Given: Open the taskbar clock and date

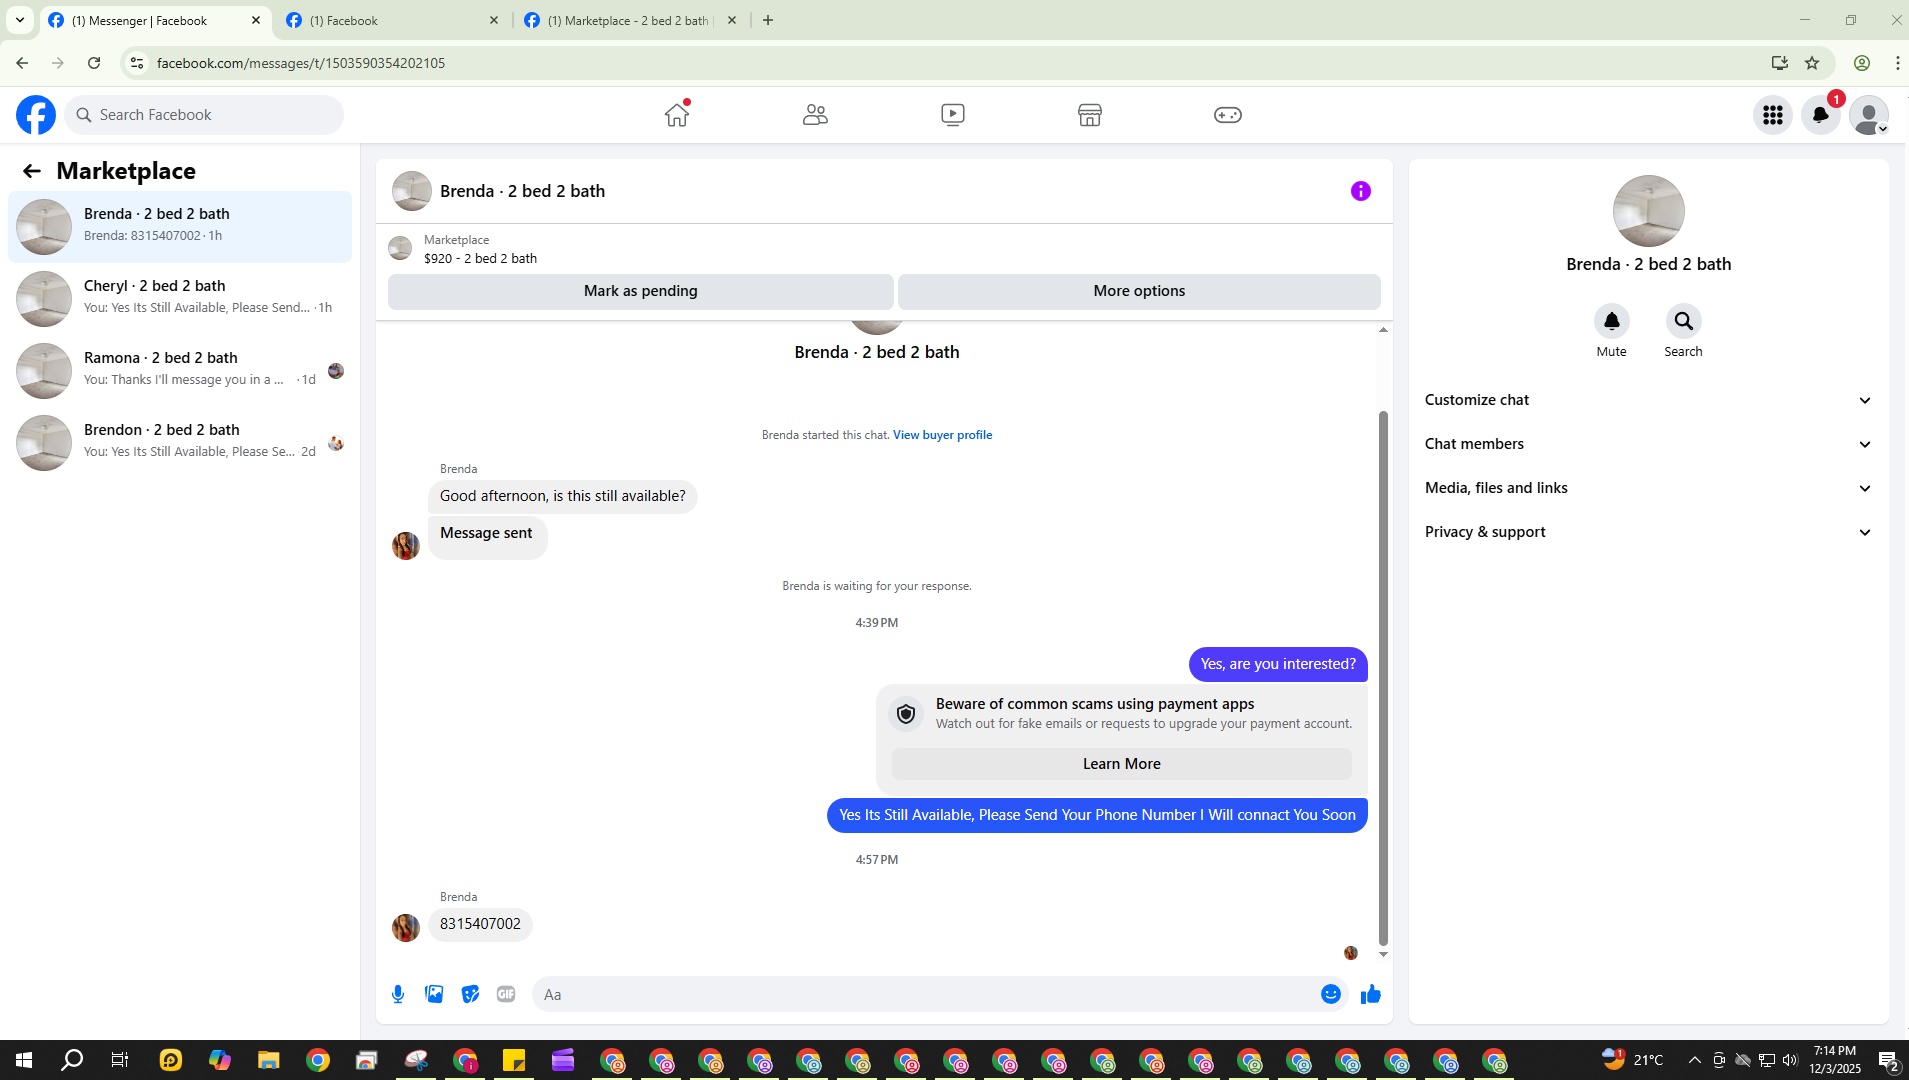Looking at the screenshot, I should click(1835, 1060).
